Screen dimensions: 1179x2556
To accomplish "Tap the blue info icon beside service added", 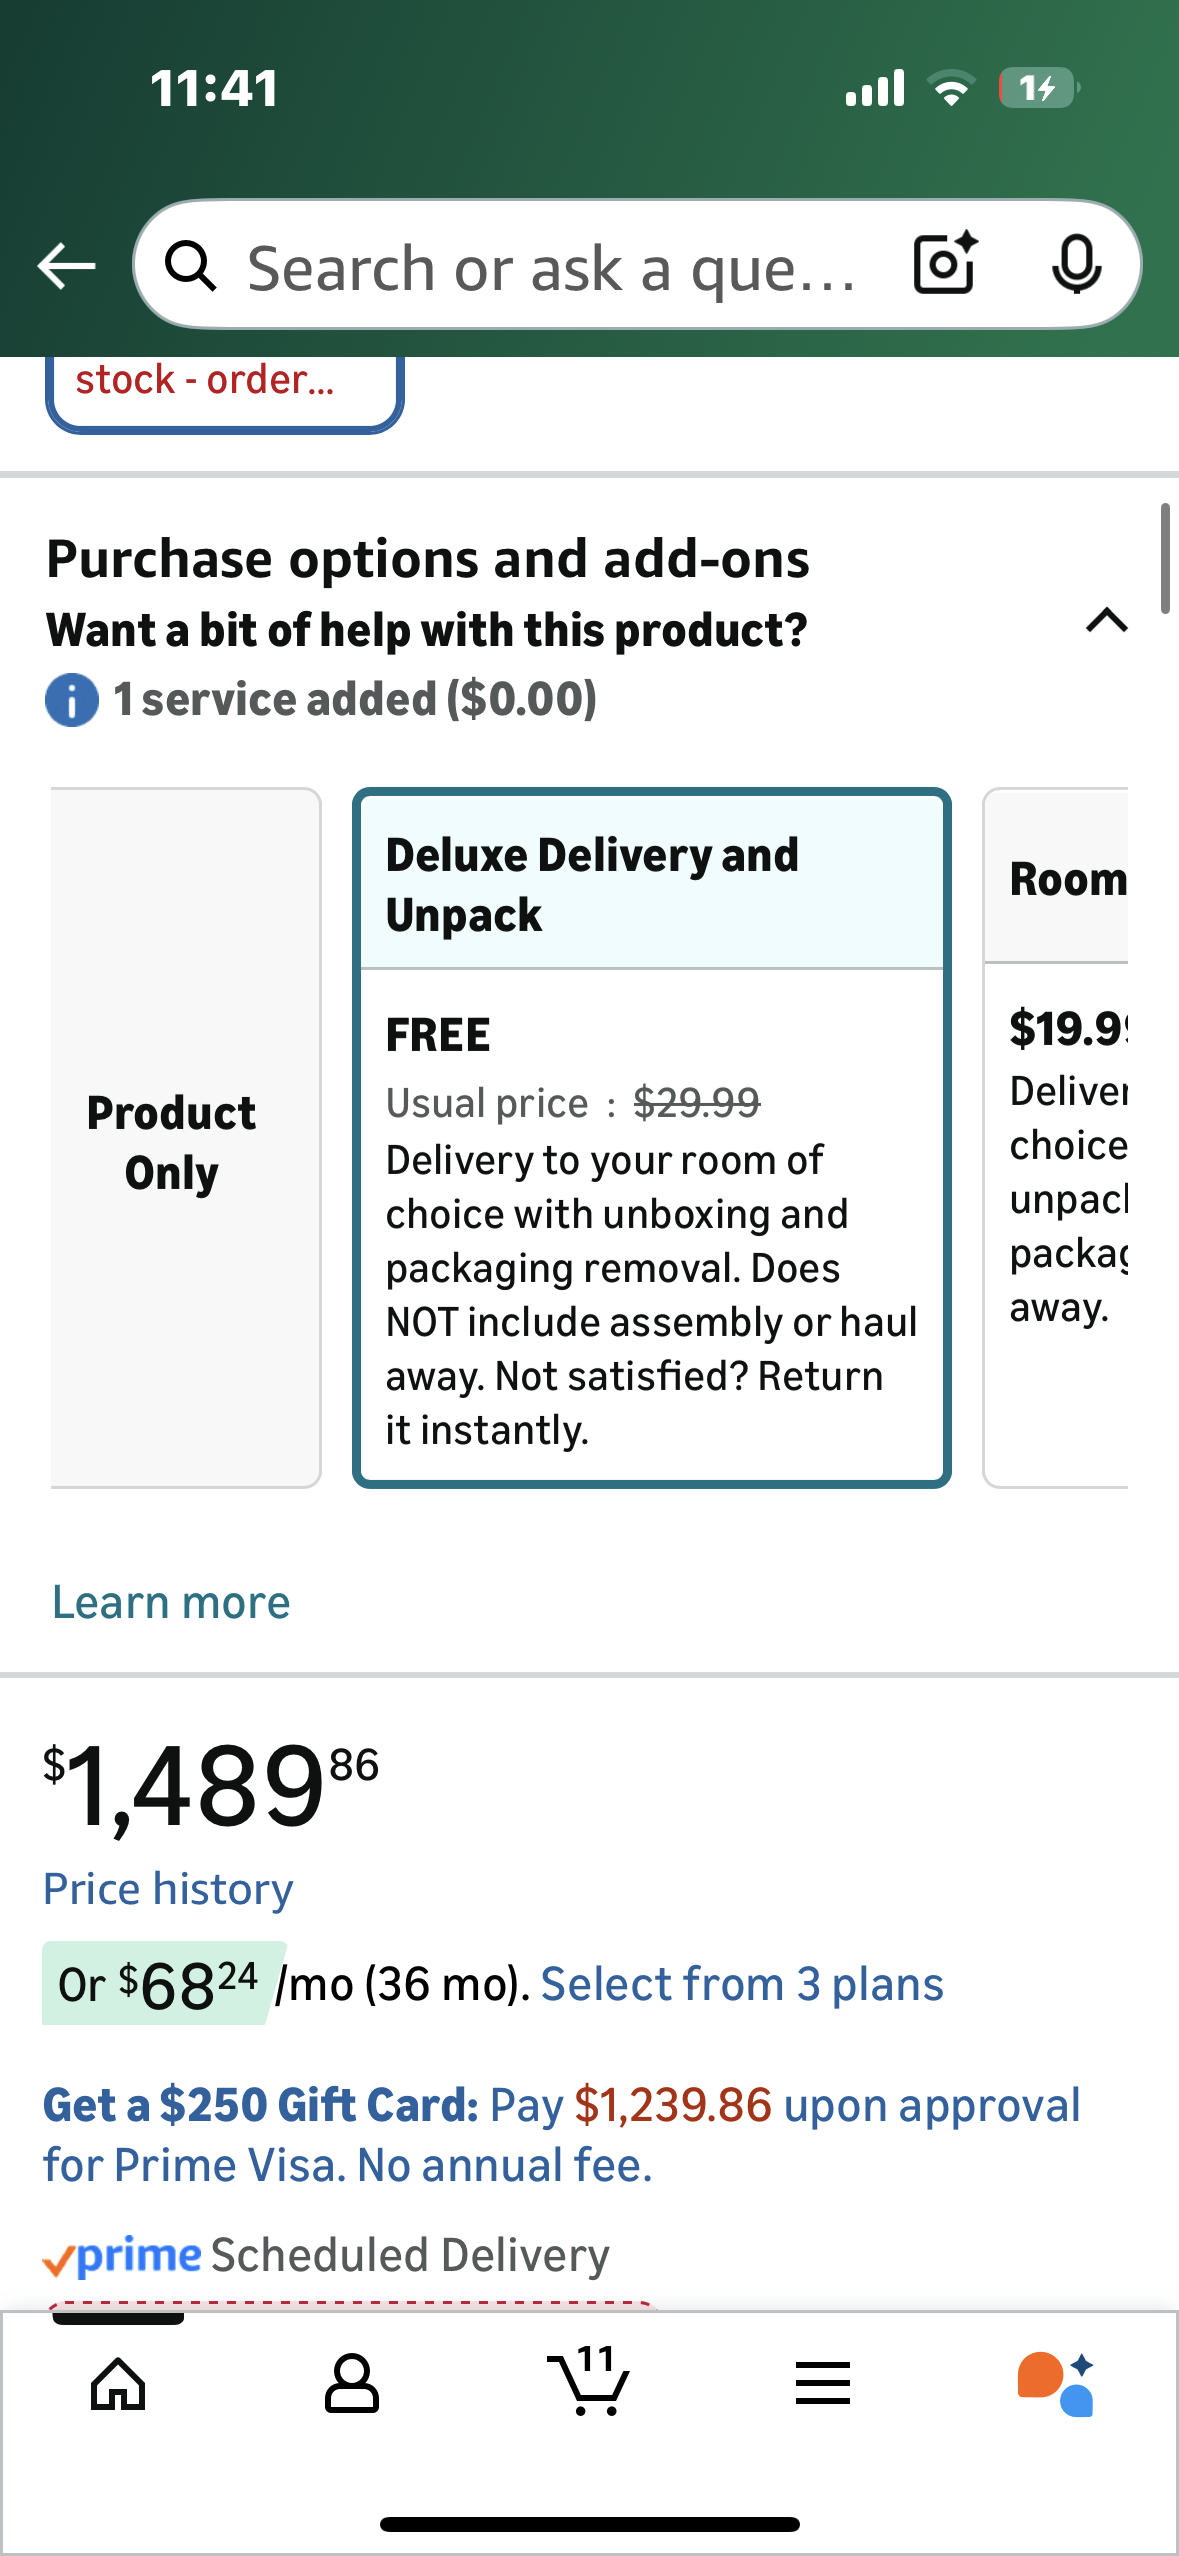I will (x=72, y=700).
